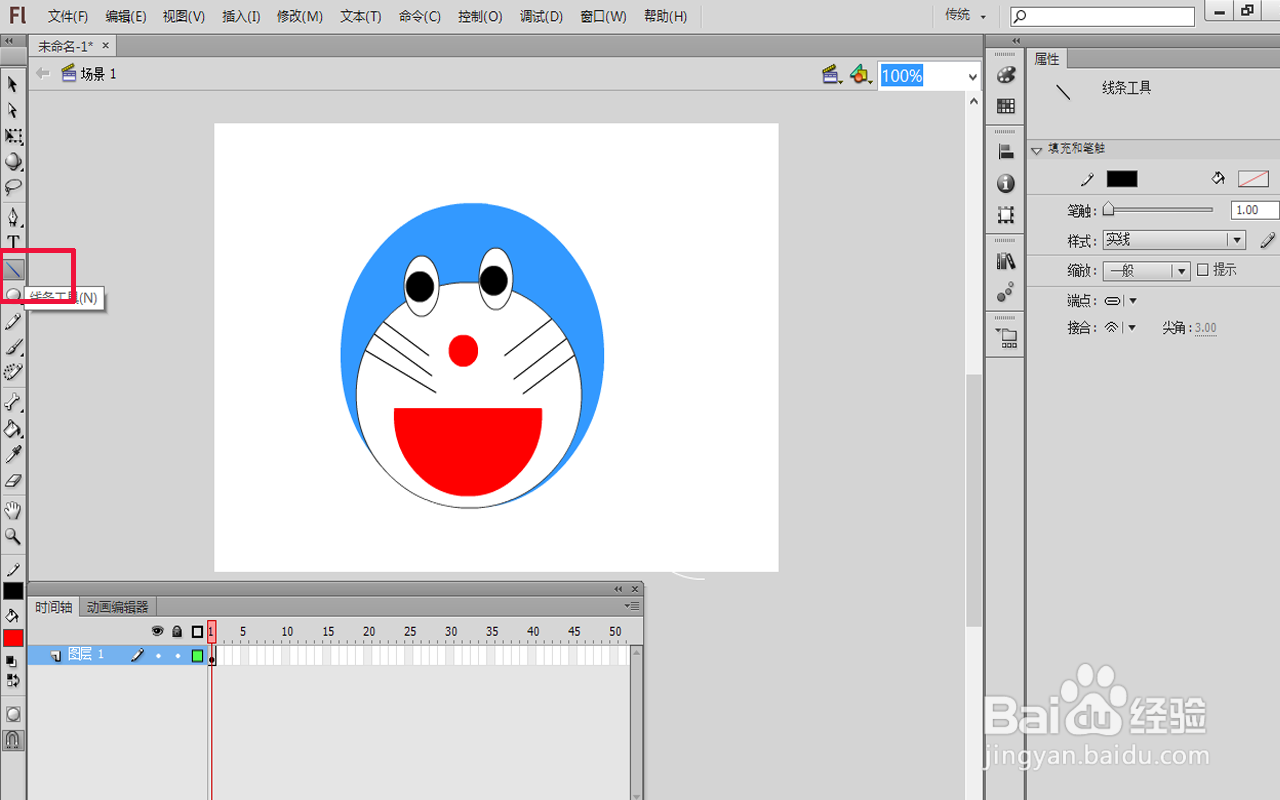Click the search field in menu bar
1280x800 pixels.
1102,16
